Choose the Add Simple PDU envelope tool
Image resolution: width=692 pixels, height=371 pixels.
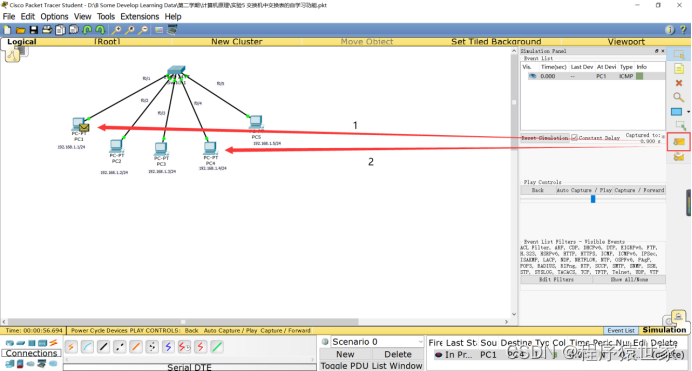(x=679, y=142)
